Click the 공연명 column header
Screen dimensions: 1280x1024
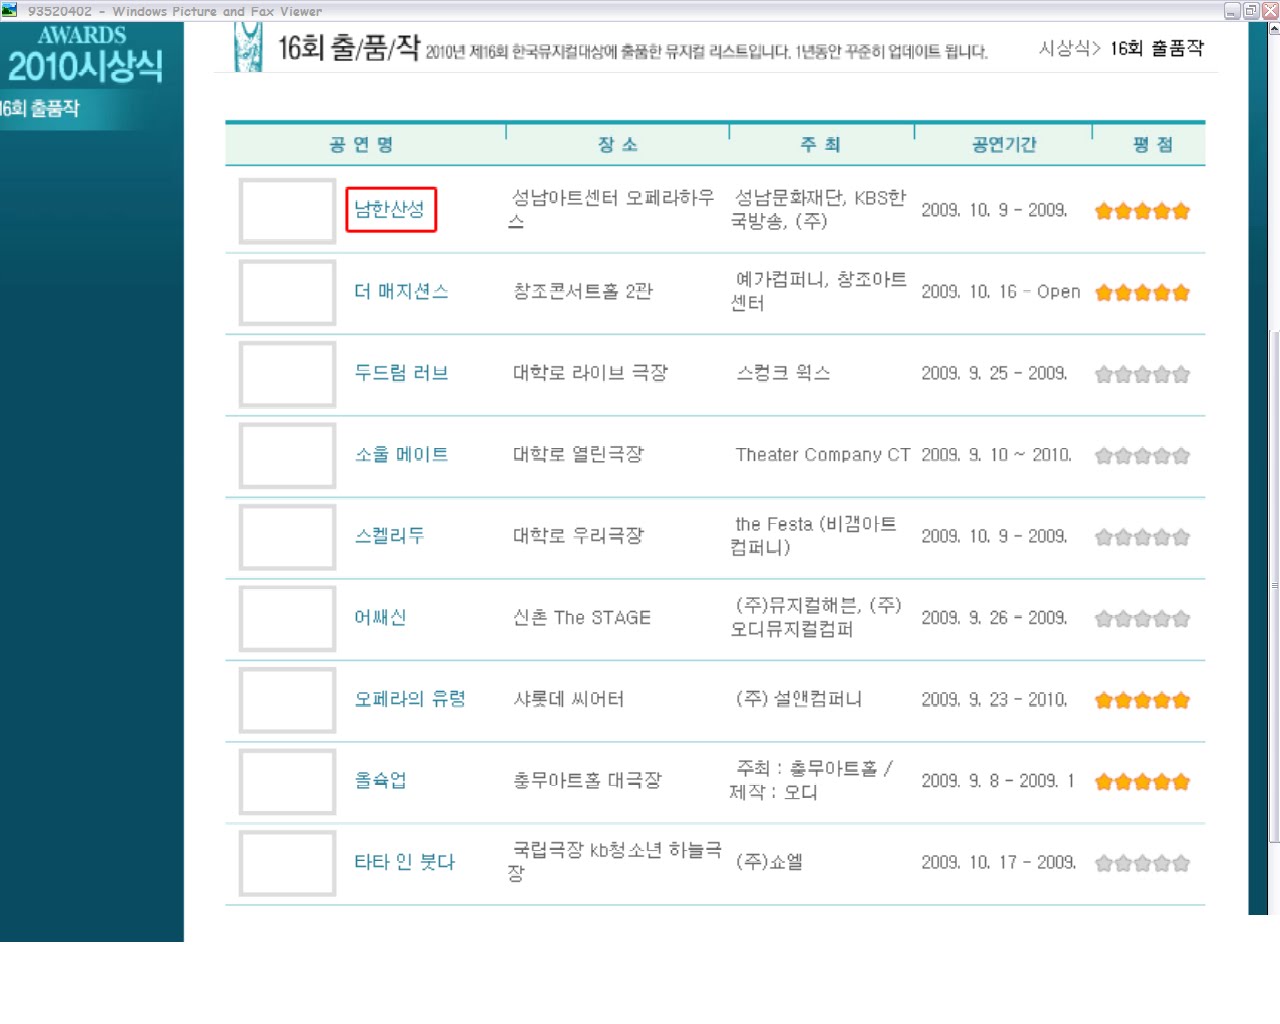pos(362,145)
